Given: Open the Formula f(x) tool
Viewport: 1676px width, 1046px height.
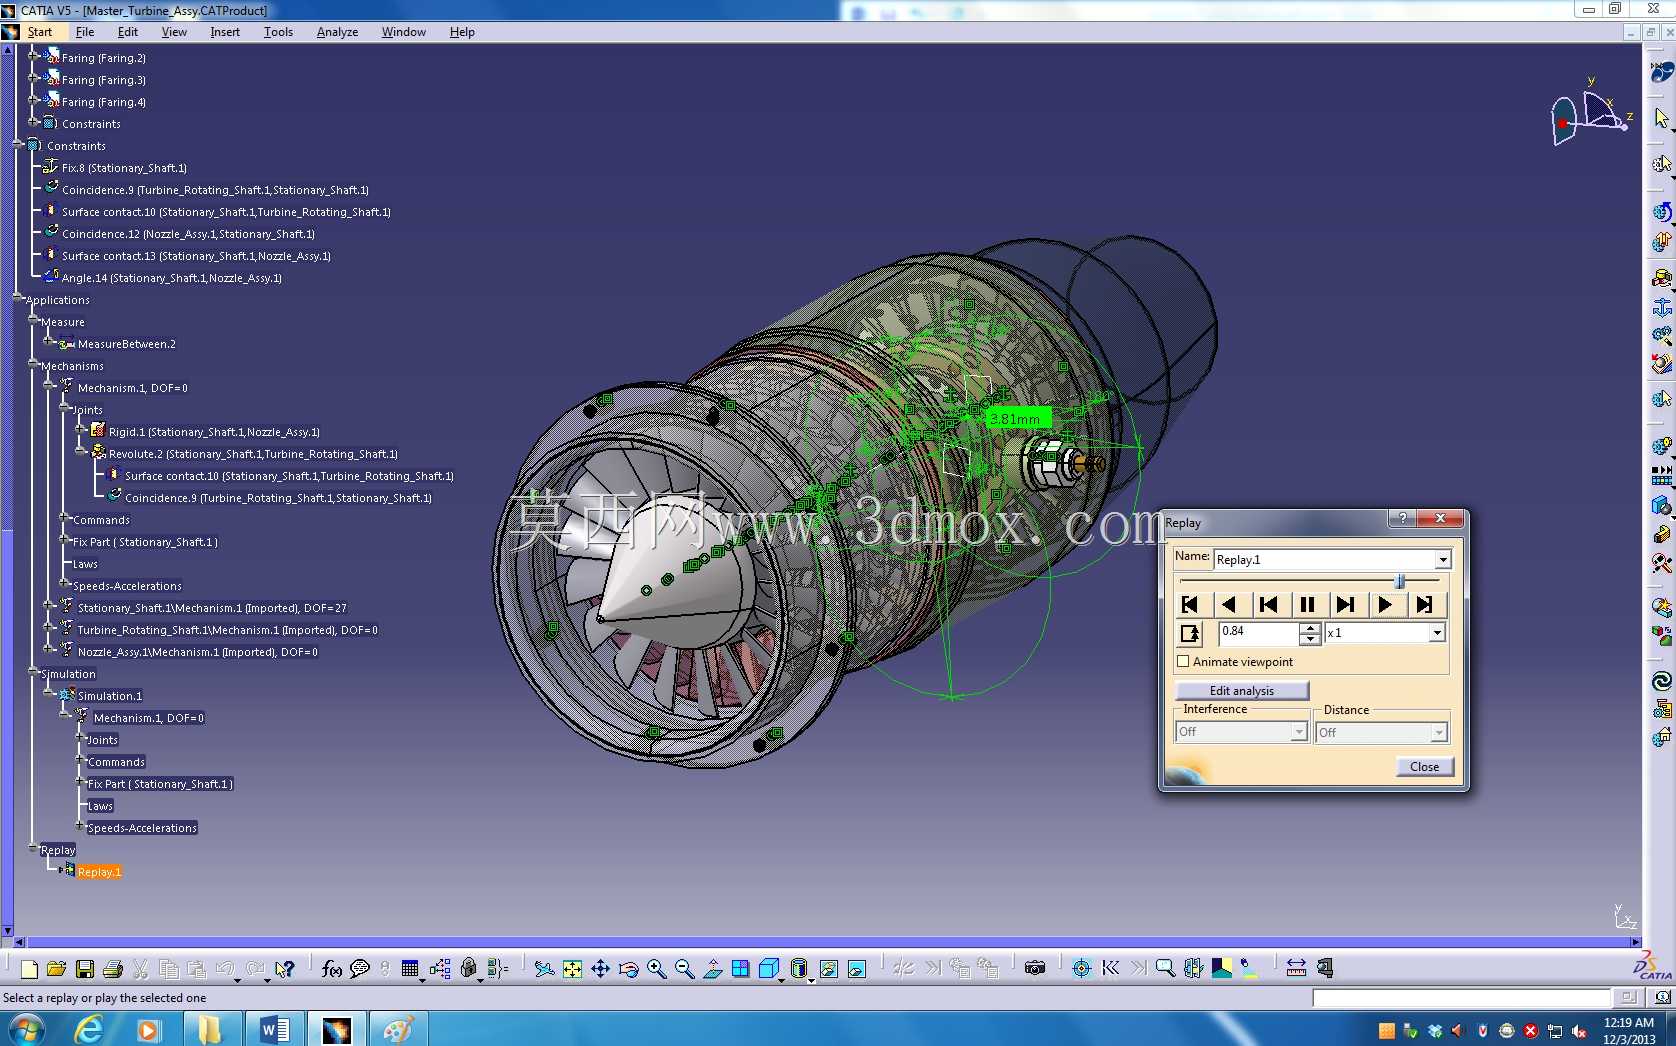Looking at the screenshot, I should click(x=332, y=968).
